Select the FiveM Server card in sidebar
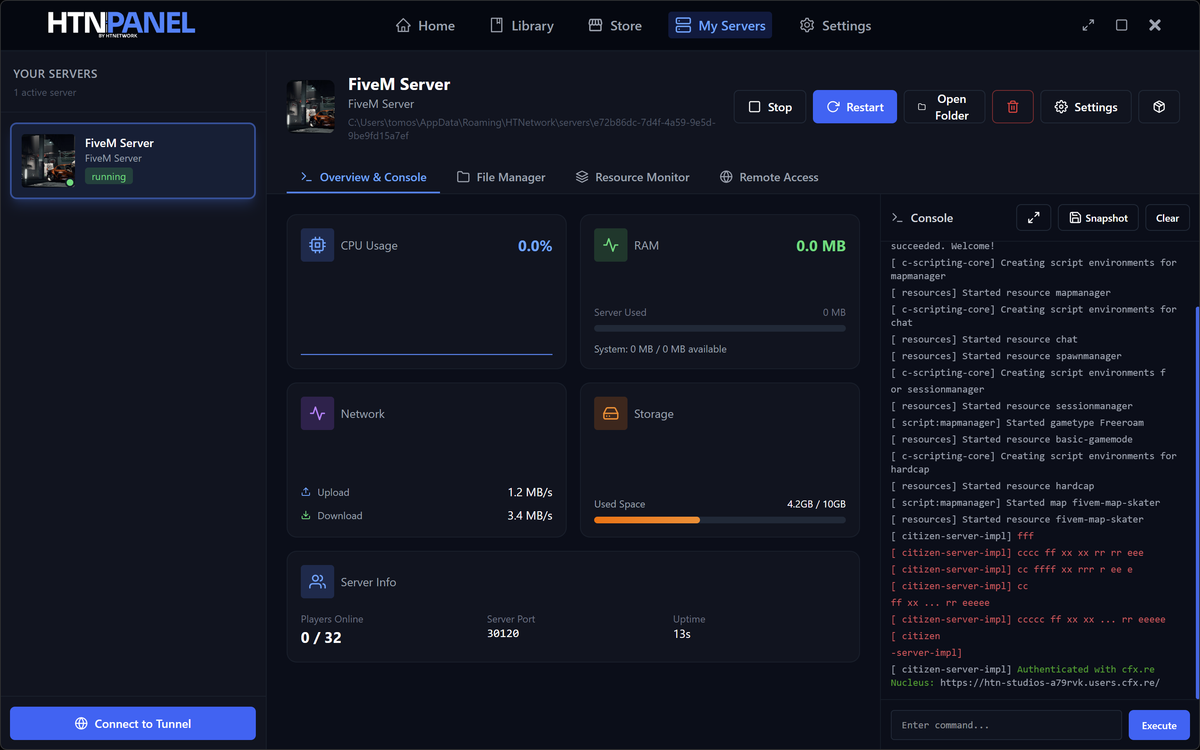This screenshot has height=750, width=1200. coord(133,161)
